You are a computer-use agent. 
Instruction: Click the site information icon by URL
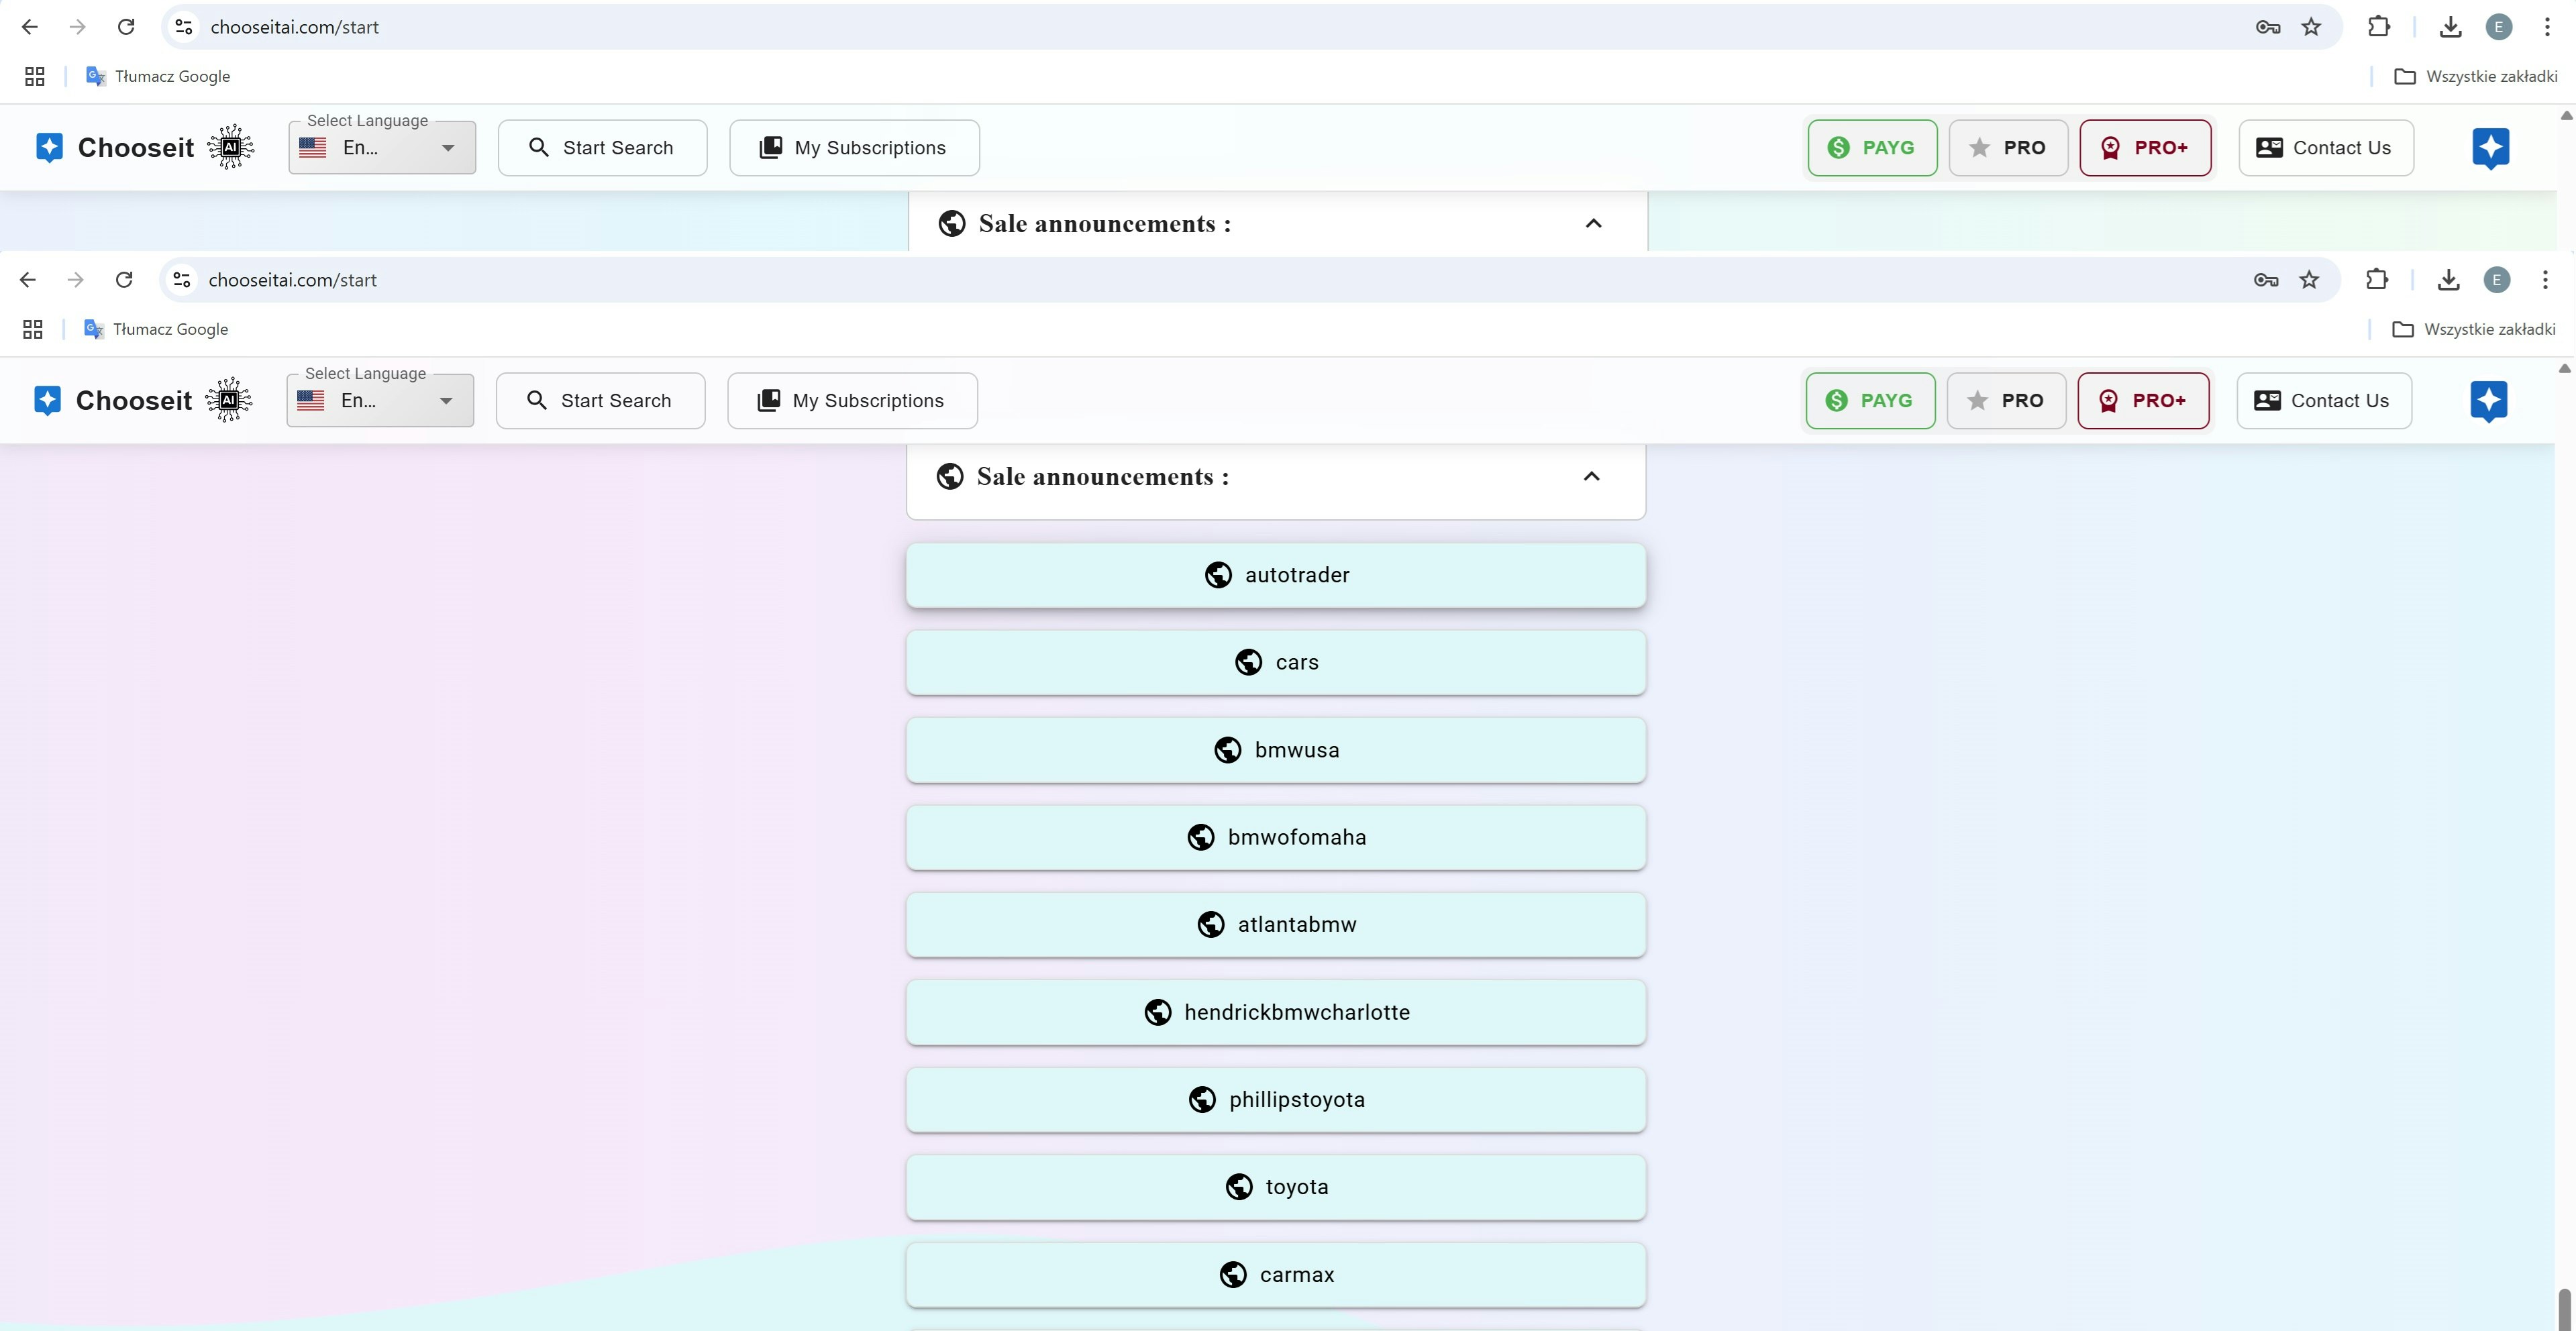pyautogui.click(x=182, y=280)
